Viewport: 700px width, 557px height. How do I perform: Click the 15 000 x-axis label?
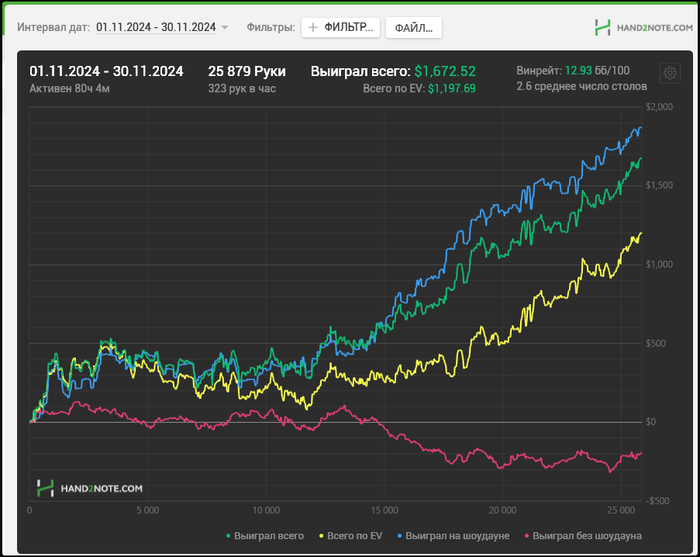coord(384,510)
